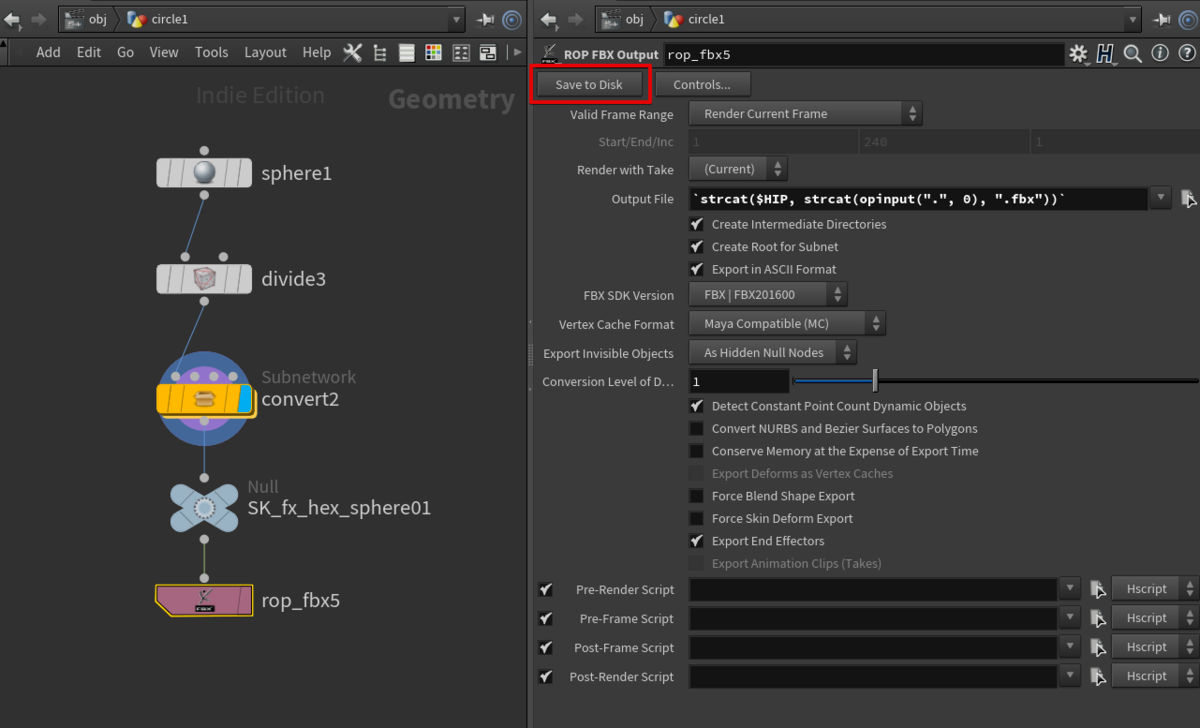Open parameter gear settings menu
Viewport: 1200px width, 728px height.
point(1079,55)
